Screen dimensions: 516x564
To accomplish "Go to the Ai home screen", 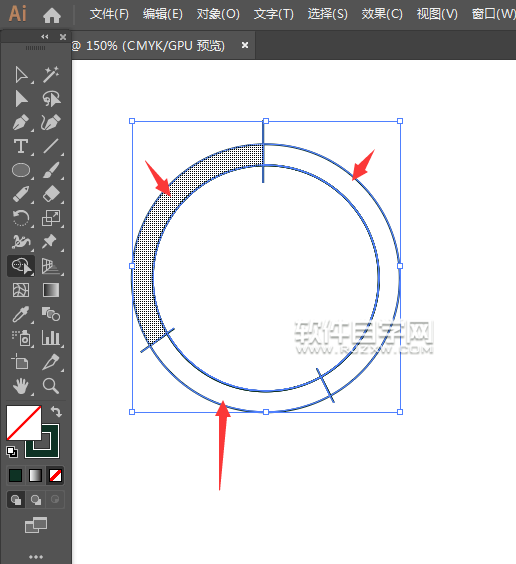I will (x=52, y=15).
